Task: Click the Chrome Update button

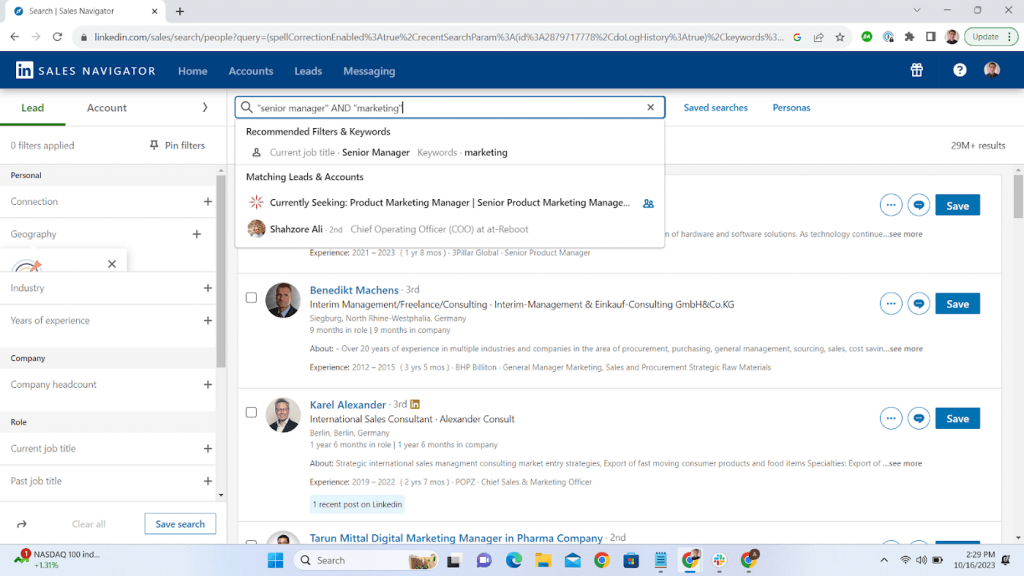Action: click(x=991, y=37)
